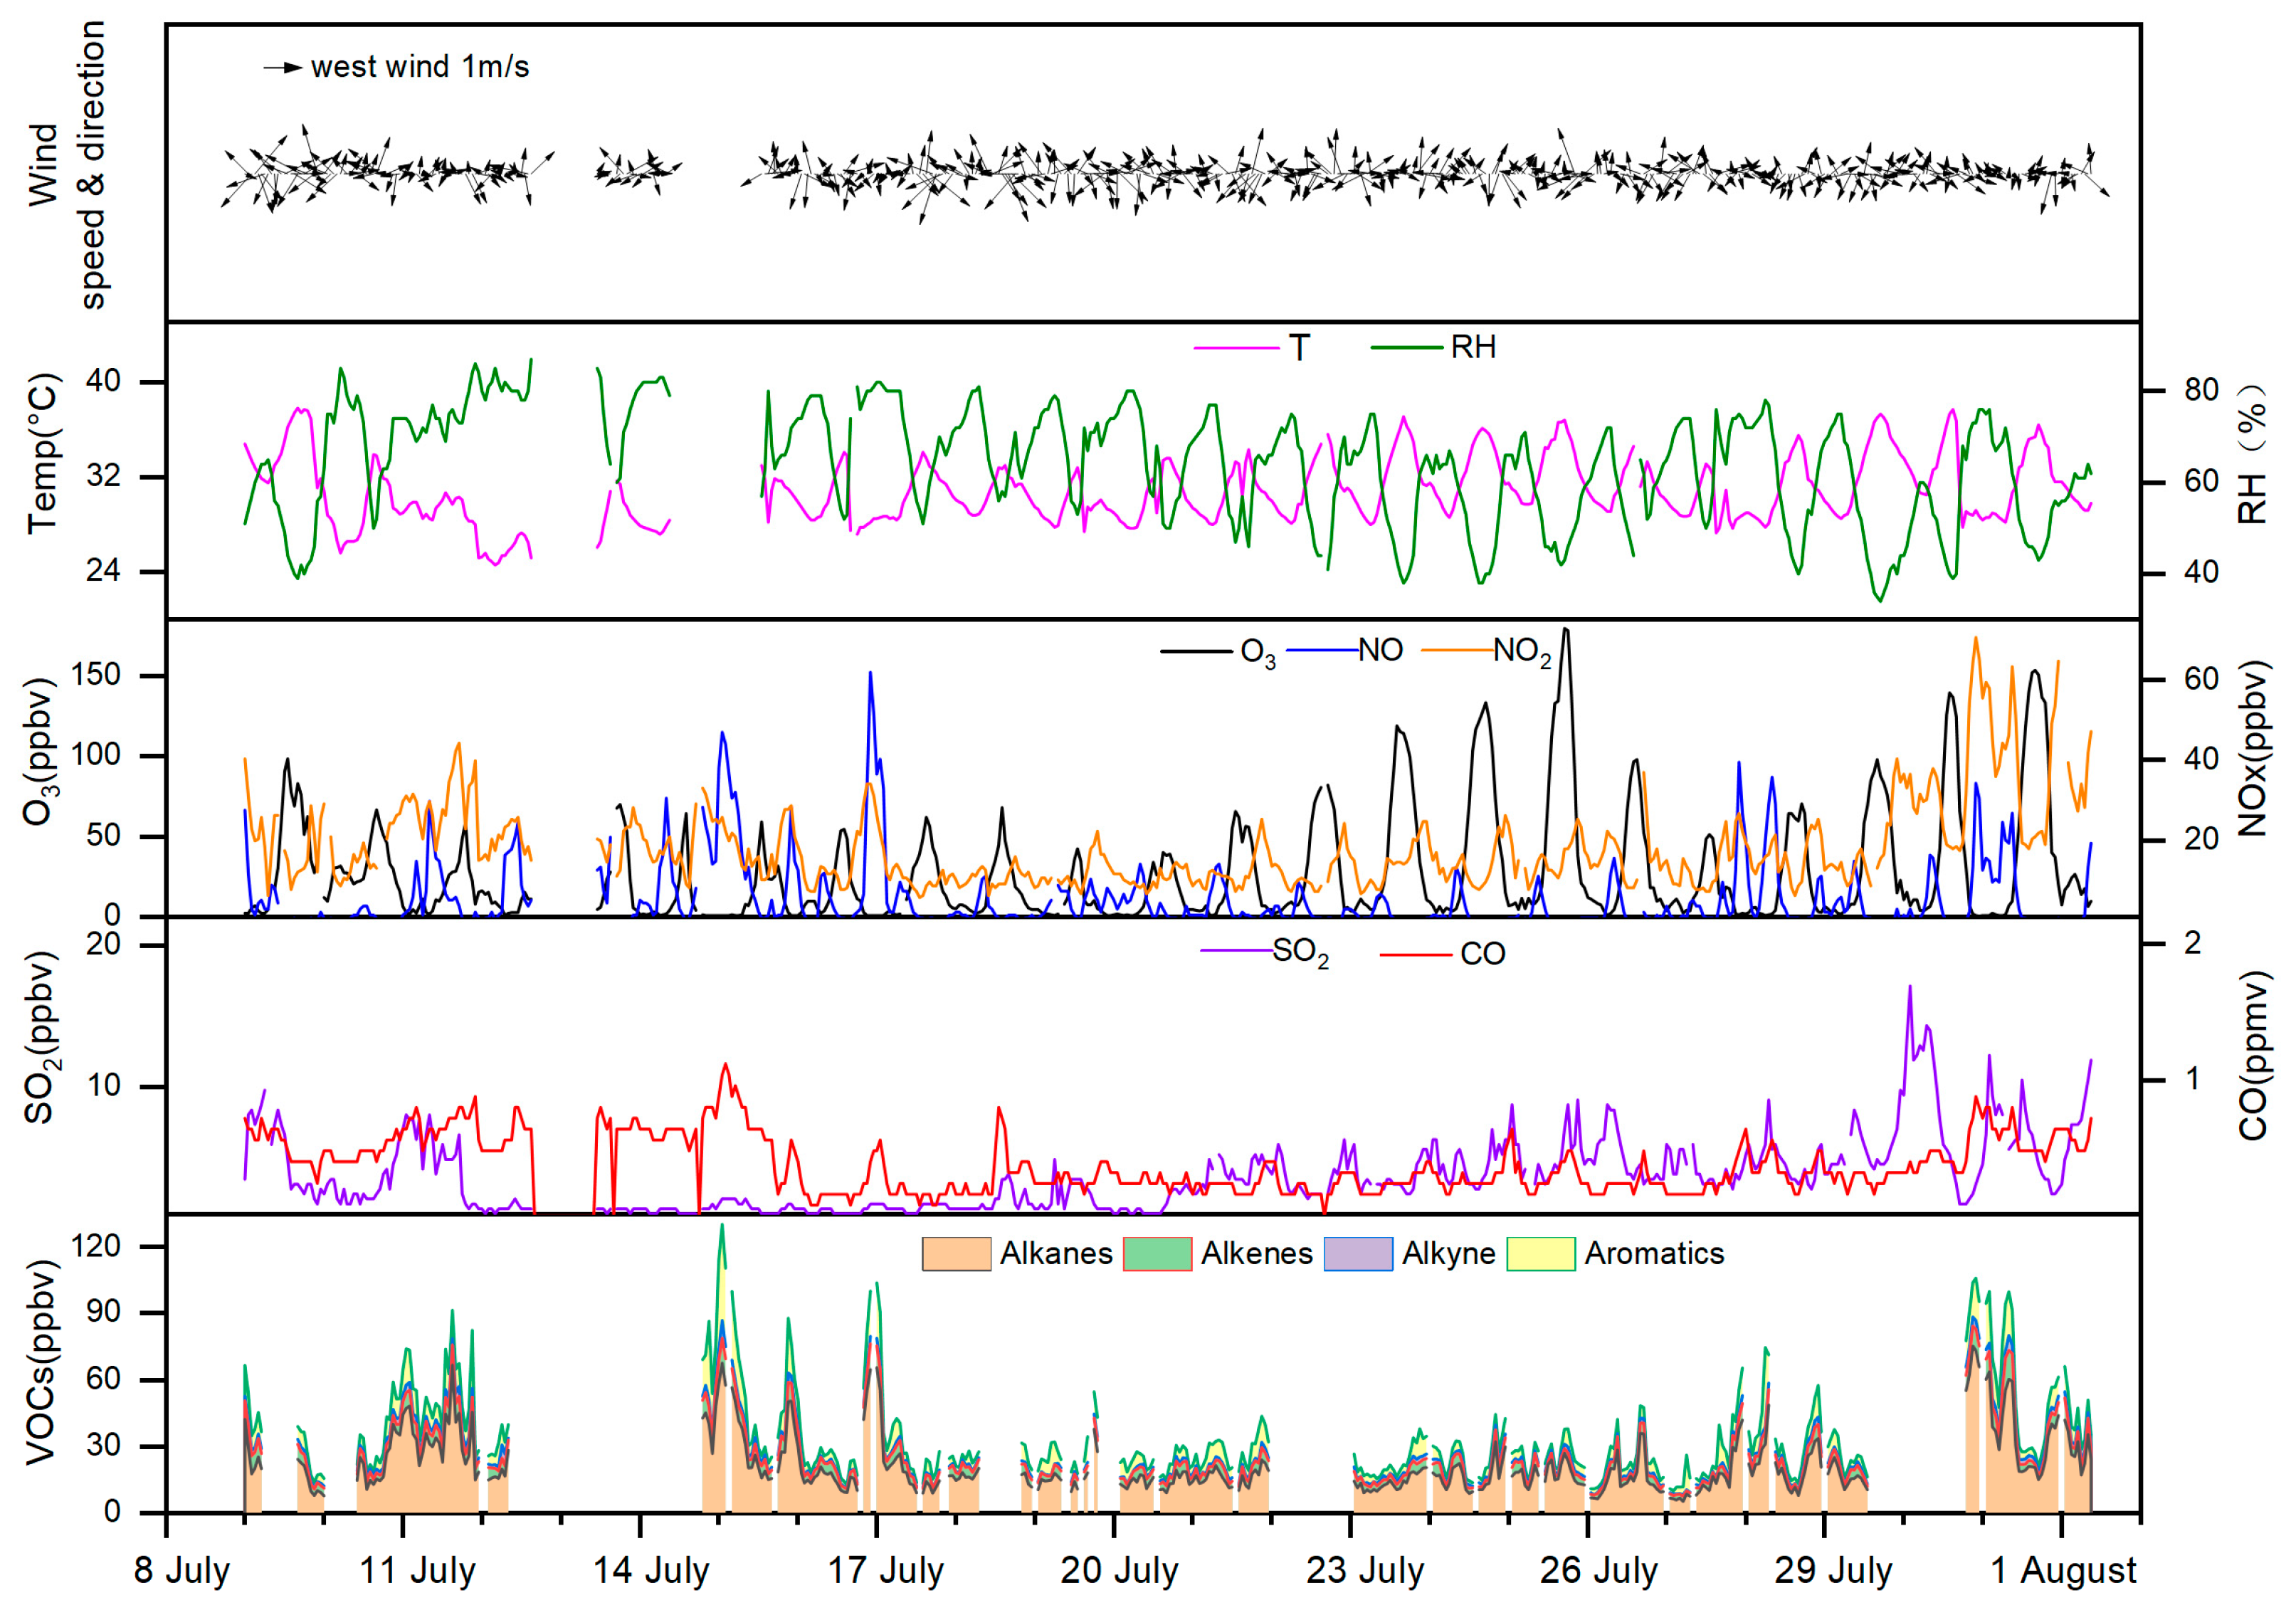Click the magenta T legend line
Screen dimensions: 2296x1615
(1236, 348)
